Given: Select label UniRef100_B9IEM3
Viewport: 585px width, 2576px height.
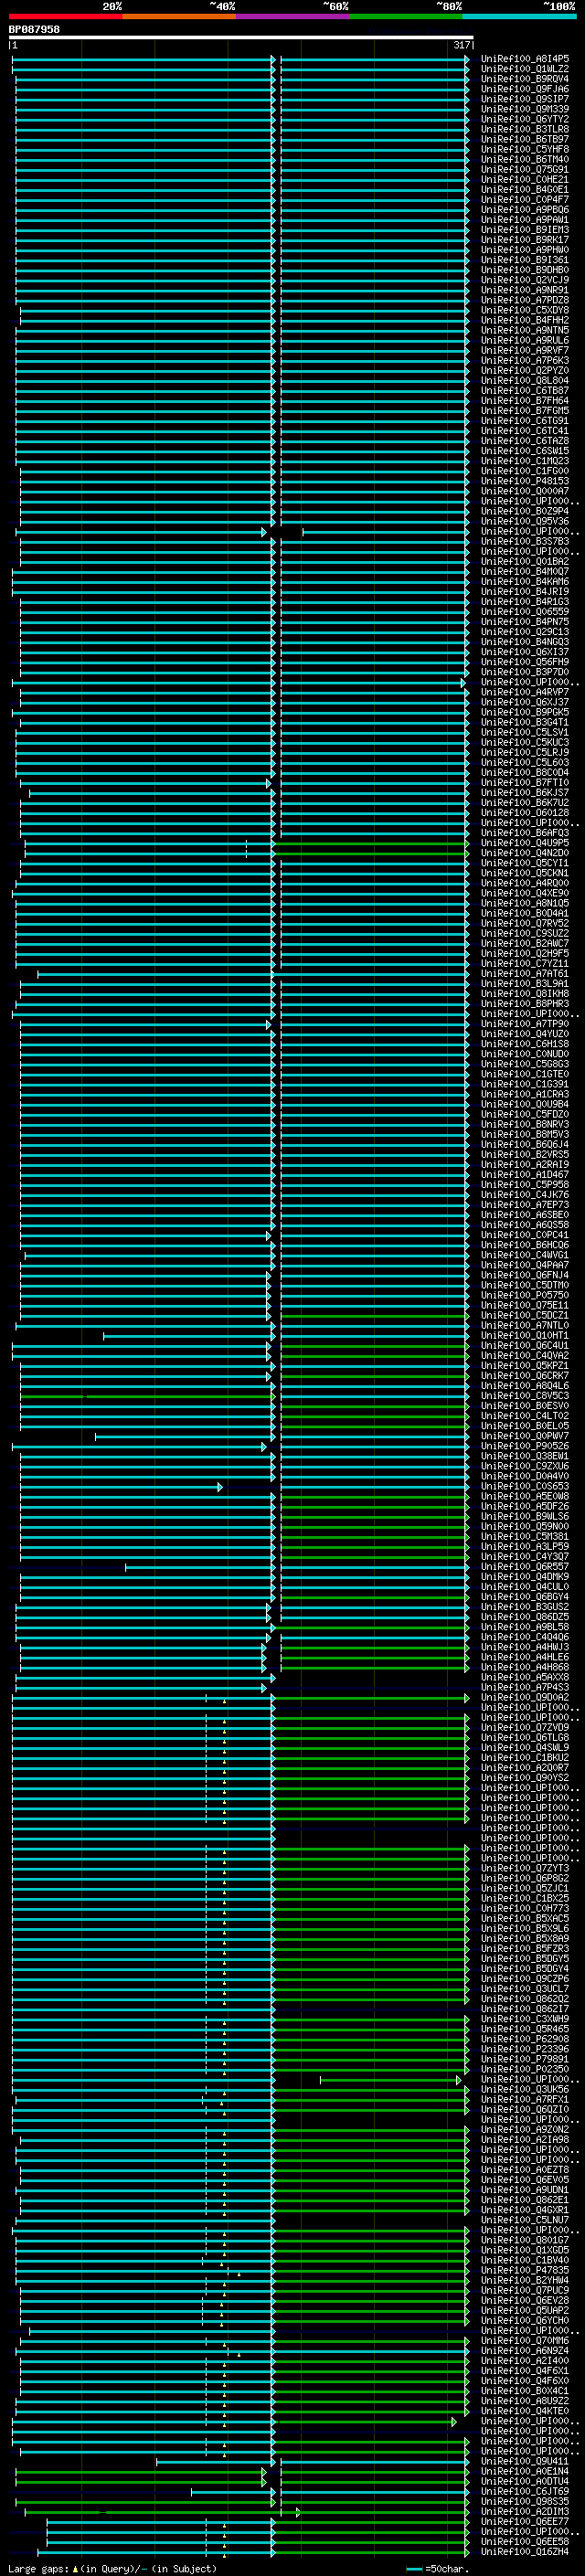Looking at the screenshot, I should point(525,230).
